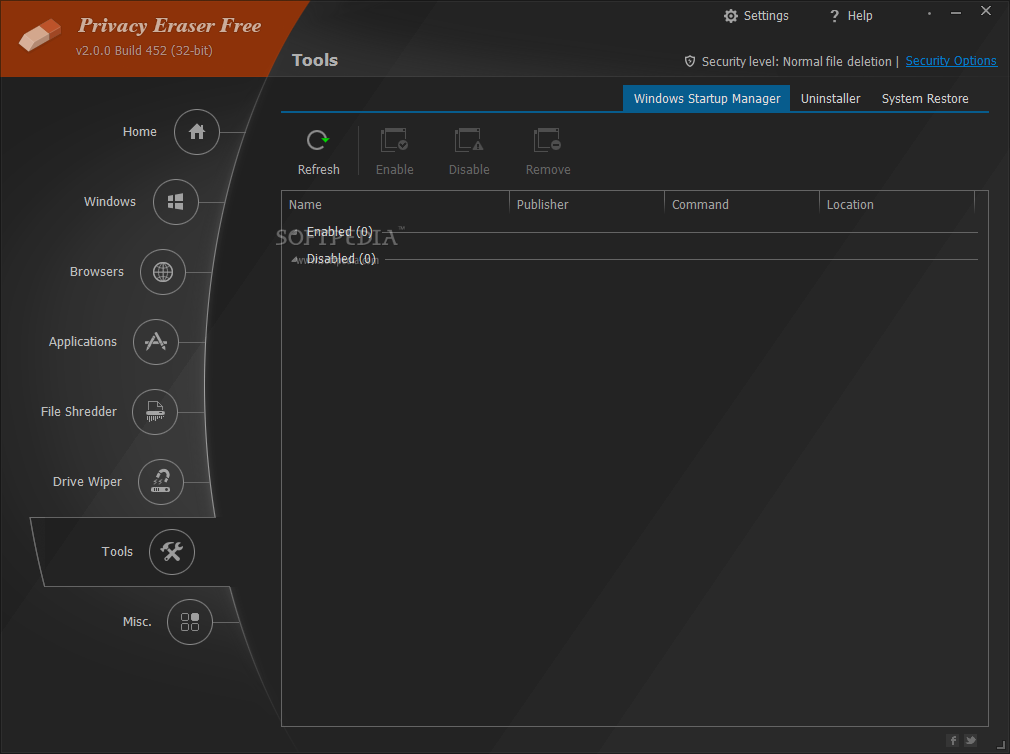Open the Windows cleaning section icon
Image resolution: width=1010 pixels, height=754 pixels.
tap(175, 202)
